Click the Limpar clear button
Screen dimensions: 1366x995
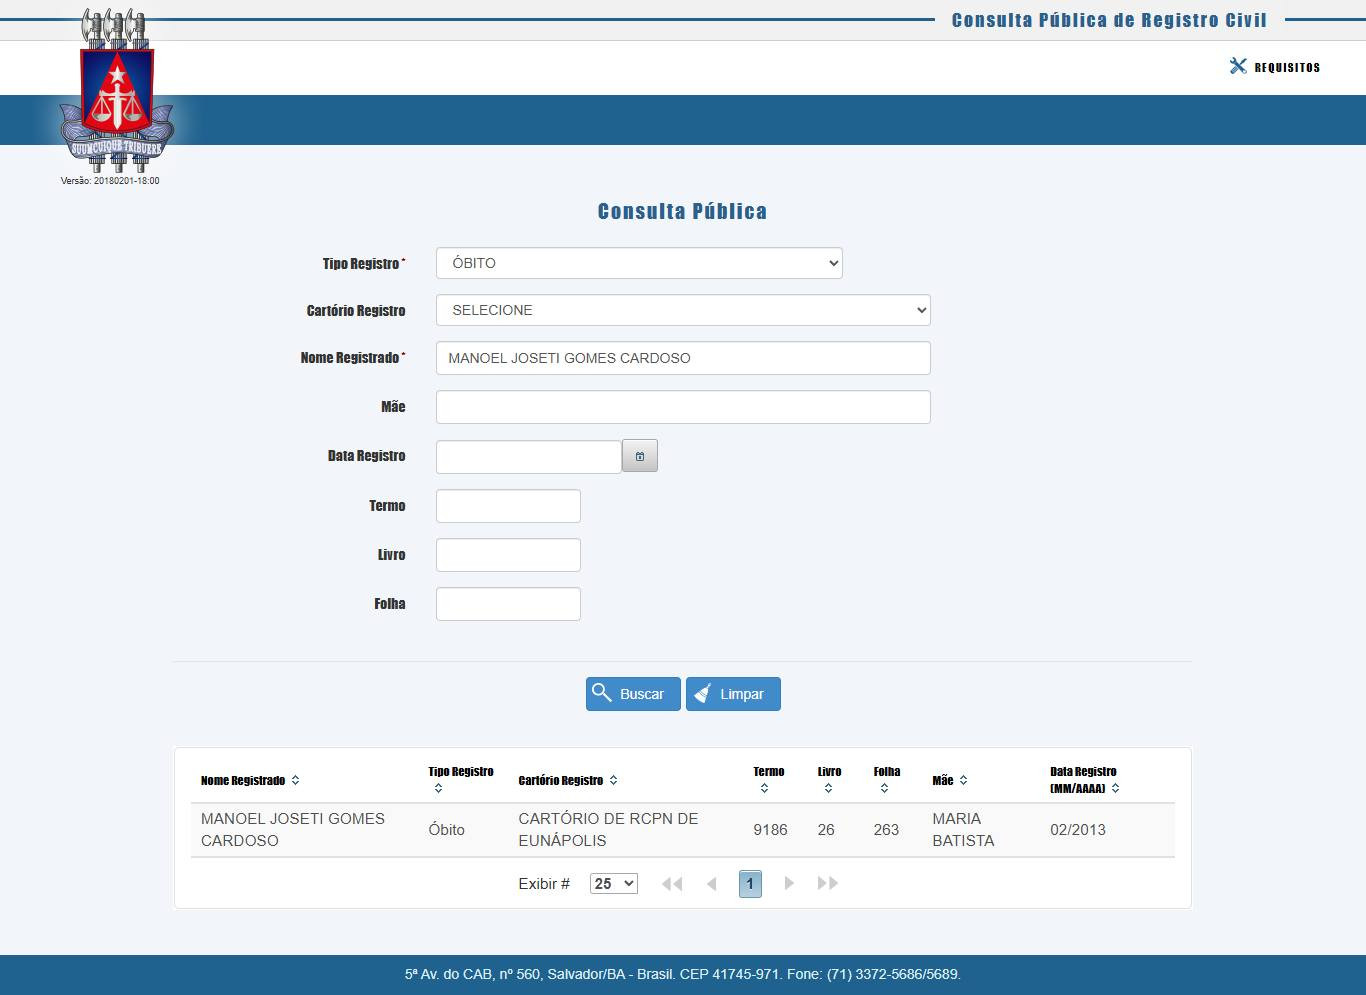tap(733, 694)
